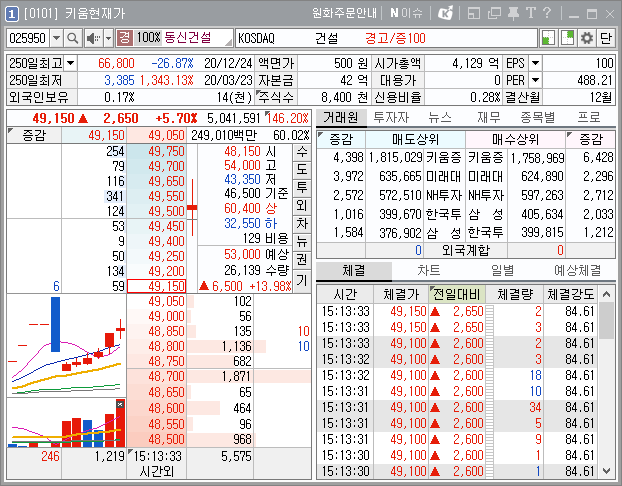Switch to 프로 tab
Viewport: 622px width, 486px height.
pos(589,117)
